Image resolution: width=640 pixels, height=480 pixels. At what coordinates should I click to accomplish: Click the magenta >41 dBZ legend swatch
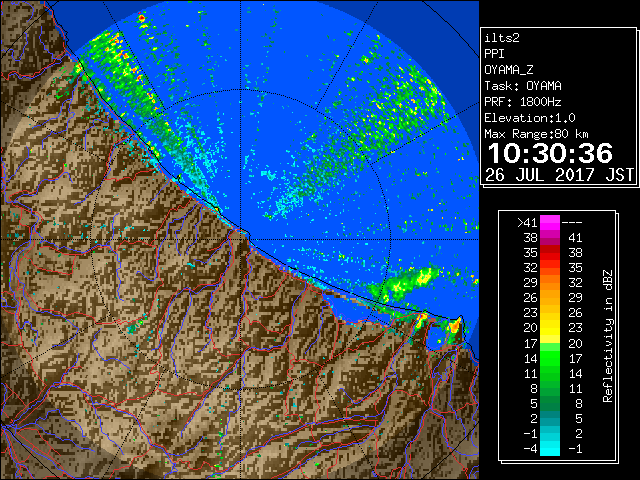550,223
